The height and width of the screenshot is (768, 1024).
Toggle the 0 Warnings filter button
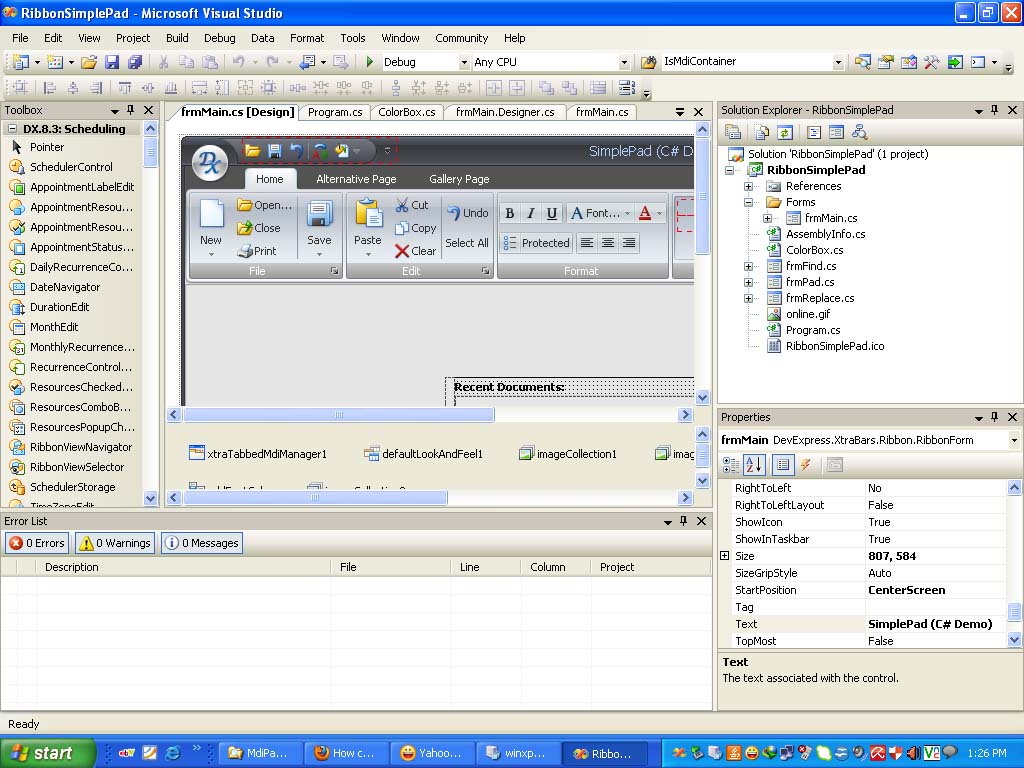pyautogui.click(x=115, y=543)
